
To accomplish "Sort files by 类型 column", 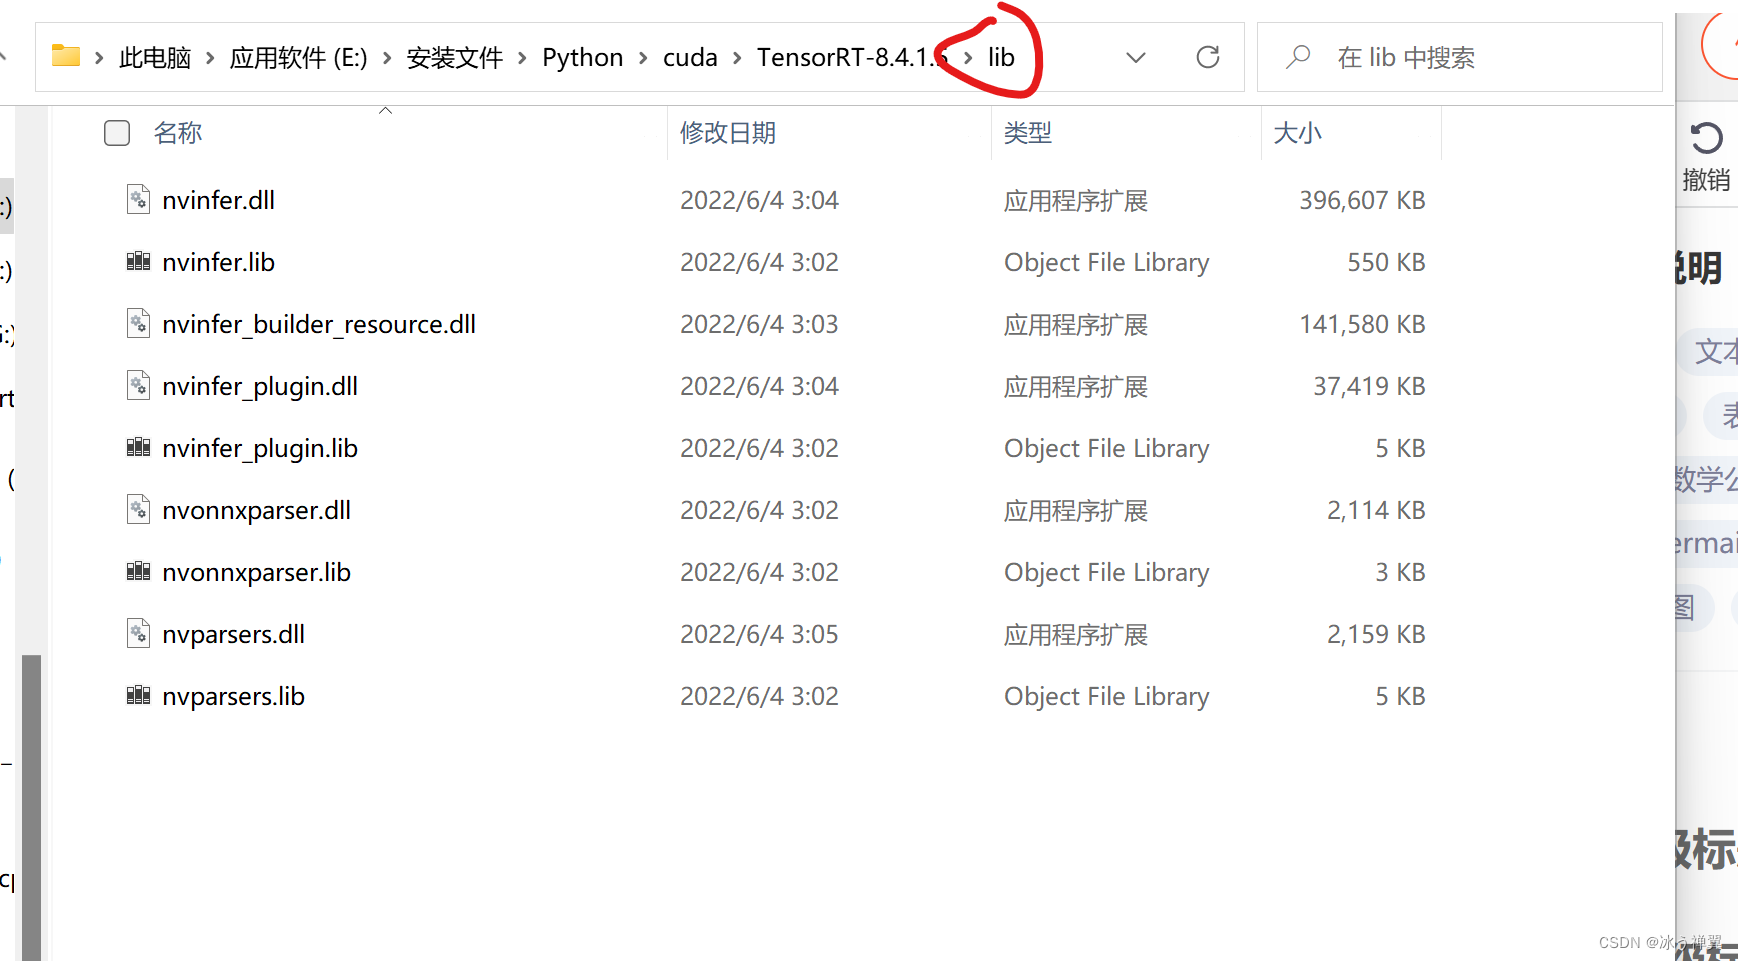I will point(1028,133).
